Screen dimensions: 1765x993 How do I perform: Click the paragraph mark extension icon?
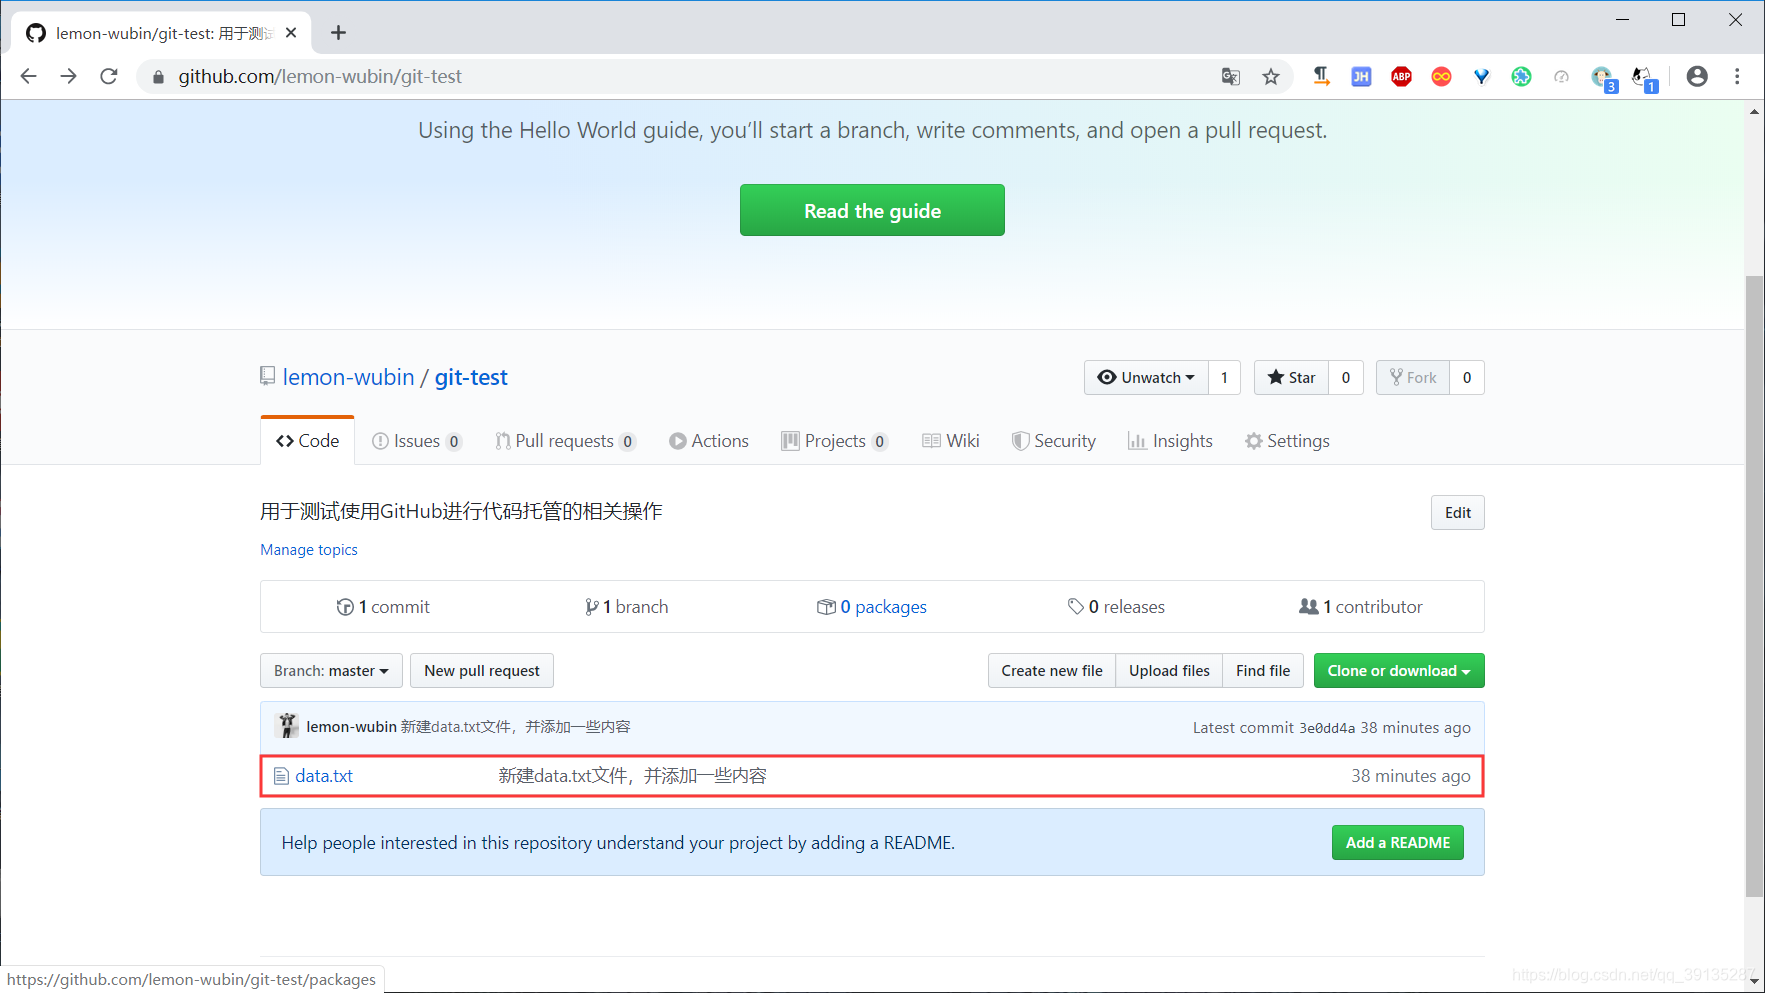tap(1321, 77)
